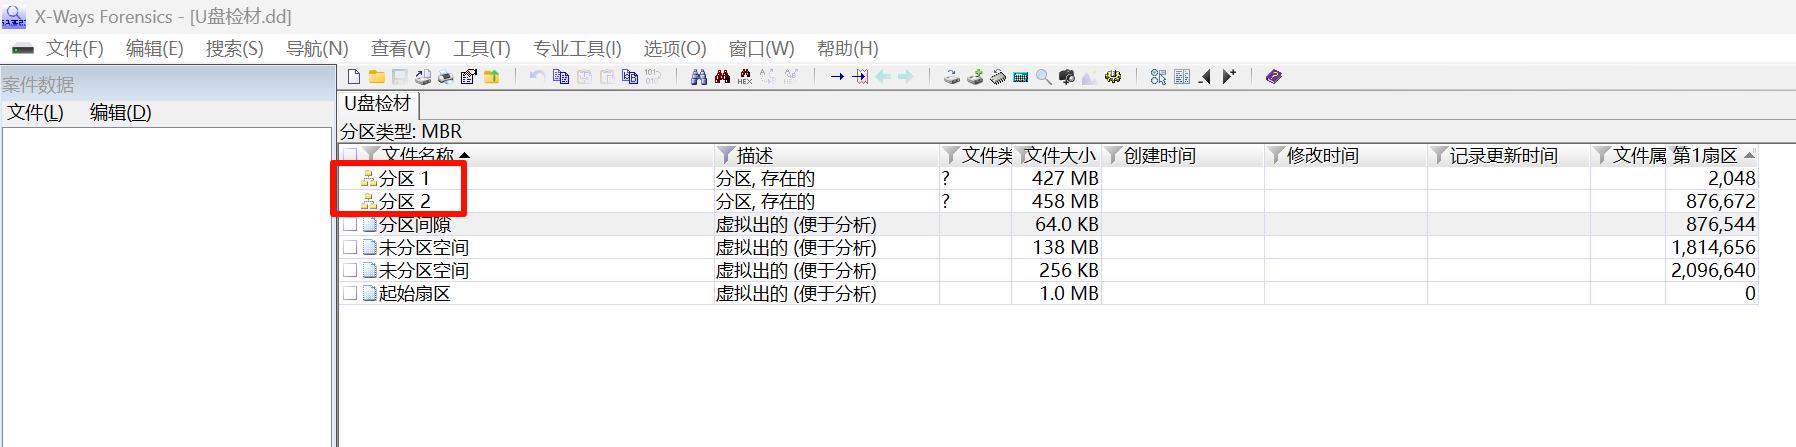Toggle the select-all checkbox in the list header

350,155
